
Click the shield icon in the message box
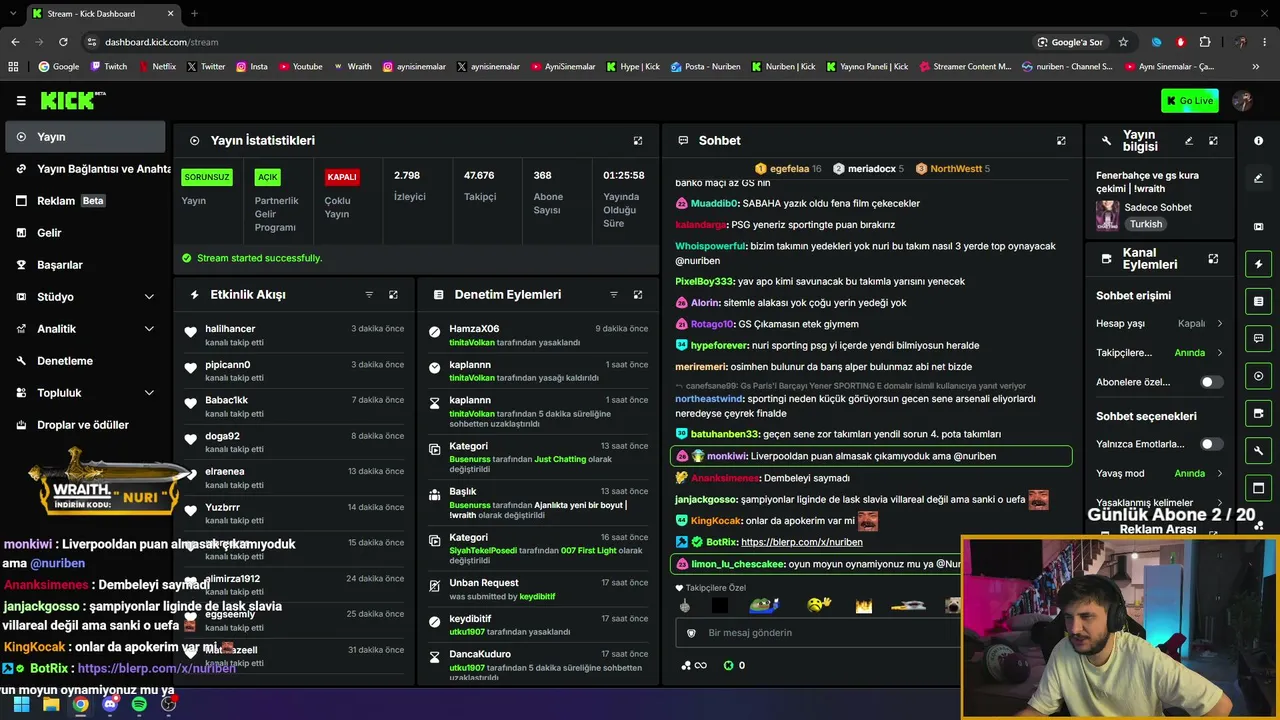tap(691, 633)
